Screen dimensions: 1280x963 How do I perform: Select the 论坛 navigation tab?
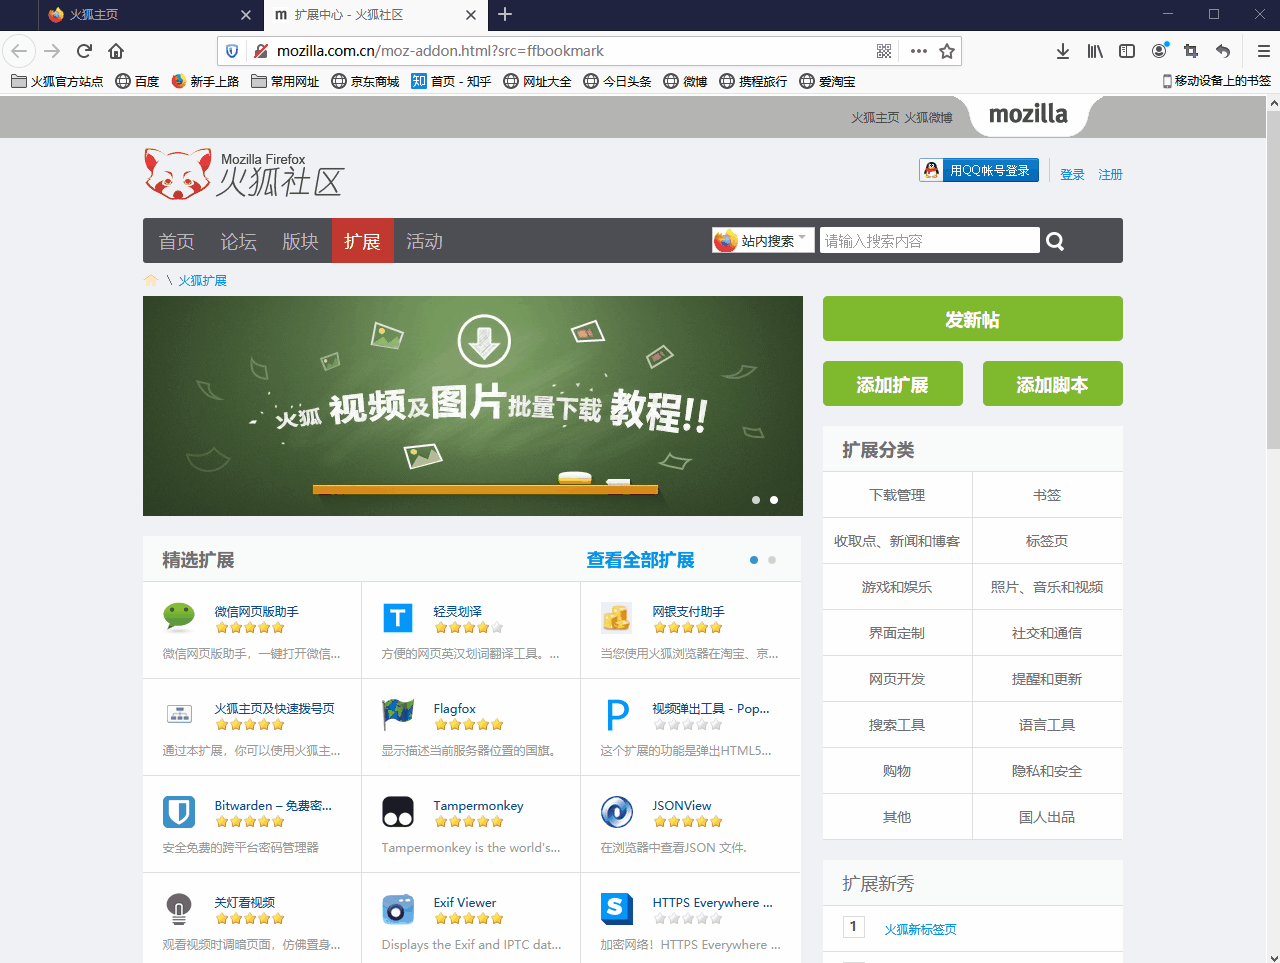(x=238, y=240)
